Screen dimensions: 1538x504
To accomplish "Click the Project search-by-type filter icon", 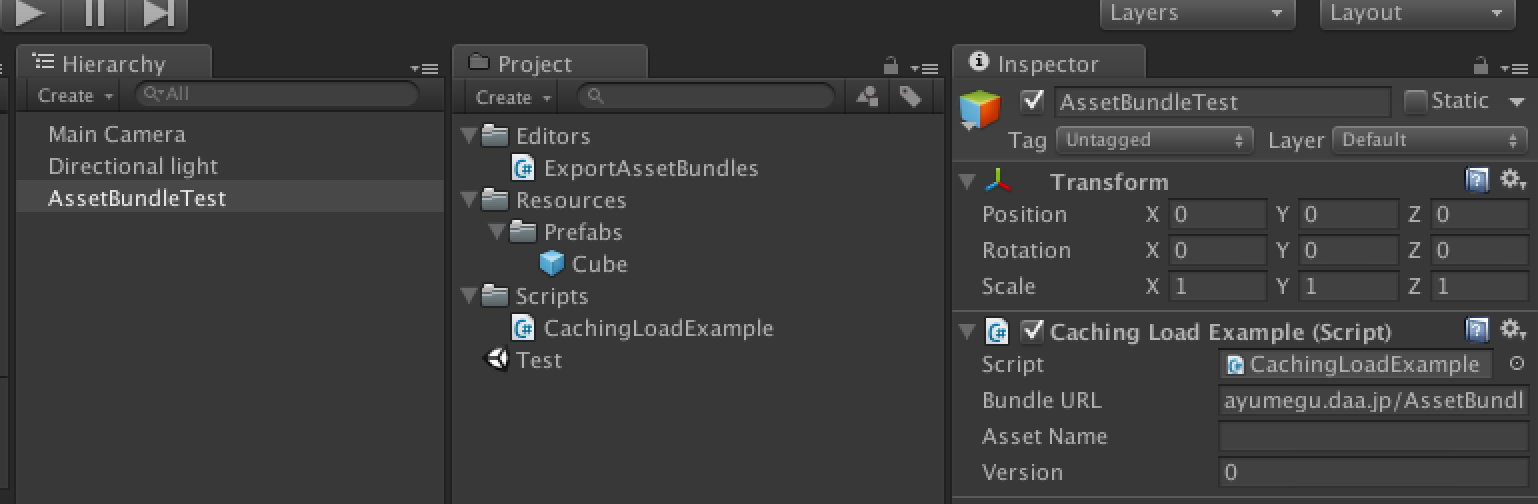I will click(x=868, y=96).
